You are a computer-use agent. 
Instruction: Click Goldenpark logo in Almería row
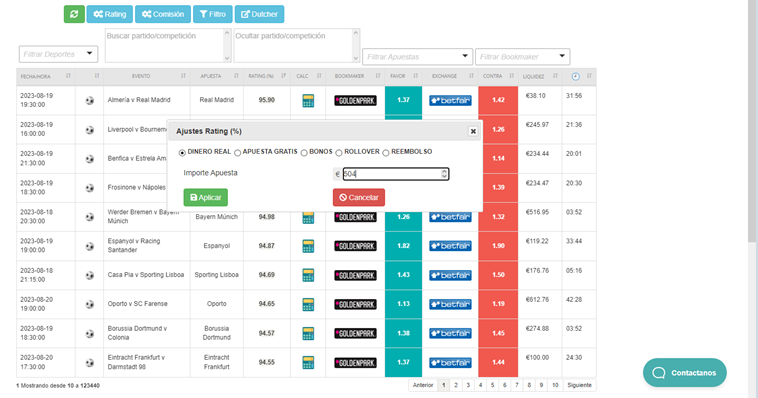coord(355,101)
